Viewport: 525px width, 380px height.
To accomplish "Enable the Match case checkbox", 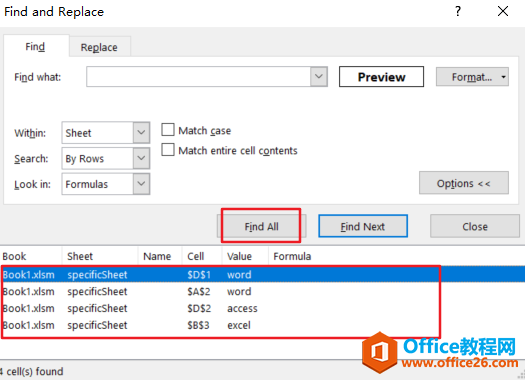I will (x=168, y=130).
